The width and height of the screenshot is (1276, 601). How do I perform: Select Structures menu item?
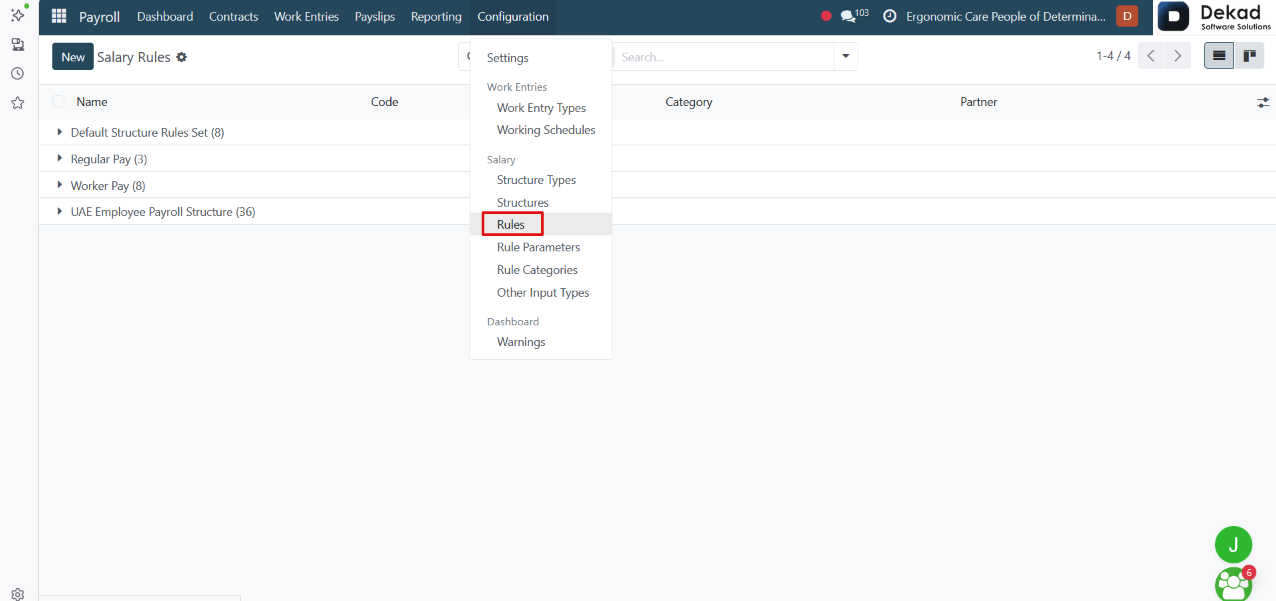click(x=523, y=203)
